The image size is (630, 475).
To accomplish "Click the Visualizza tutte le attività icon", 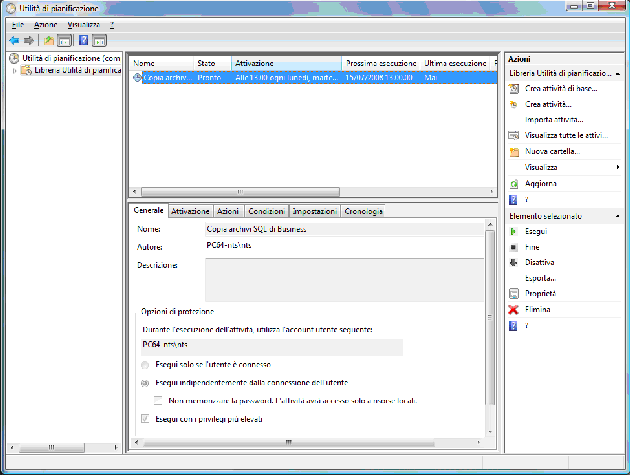I will (x=513, y=135).
